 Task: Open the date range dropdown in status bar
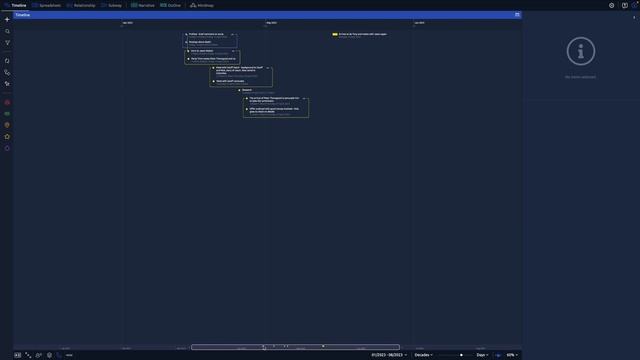pos(389,355)
